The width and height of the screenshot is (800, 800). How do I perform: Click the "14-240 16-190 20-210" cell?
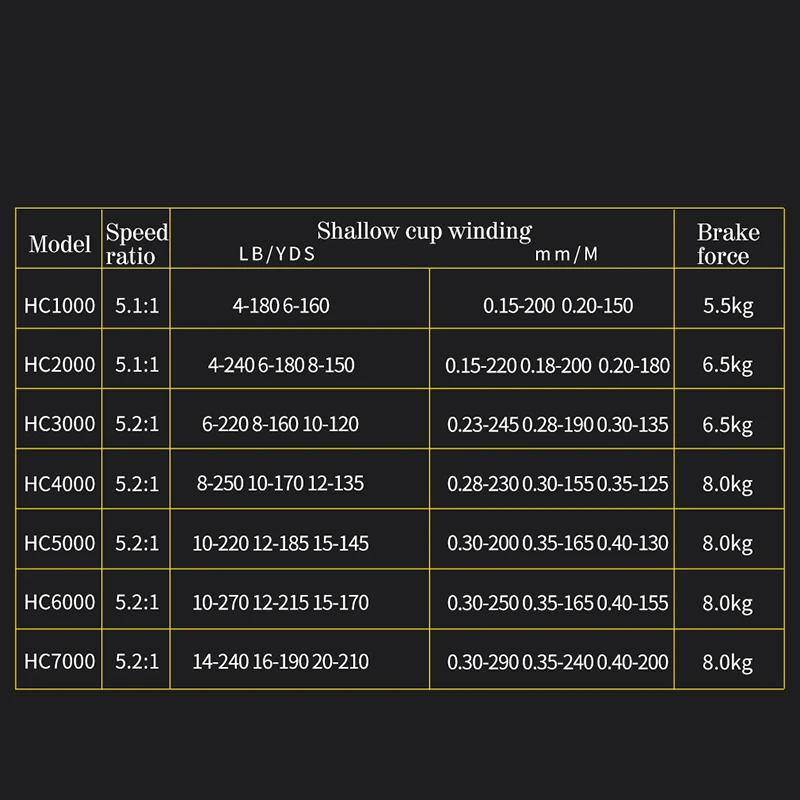[x=280, y=662]
